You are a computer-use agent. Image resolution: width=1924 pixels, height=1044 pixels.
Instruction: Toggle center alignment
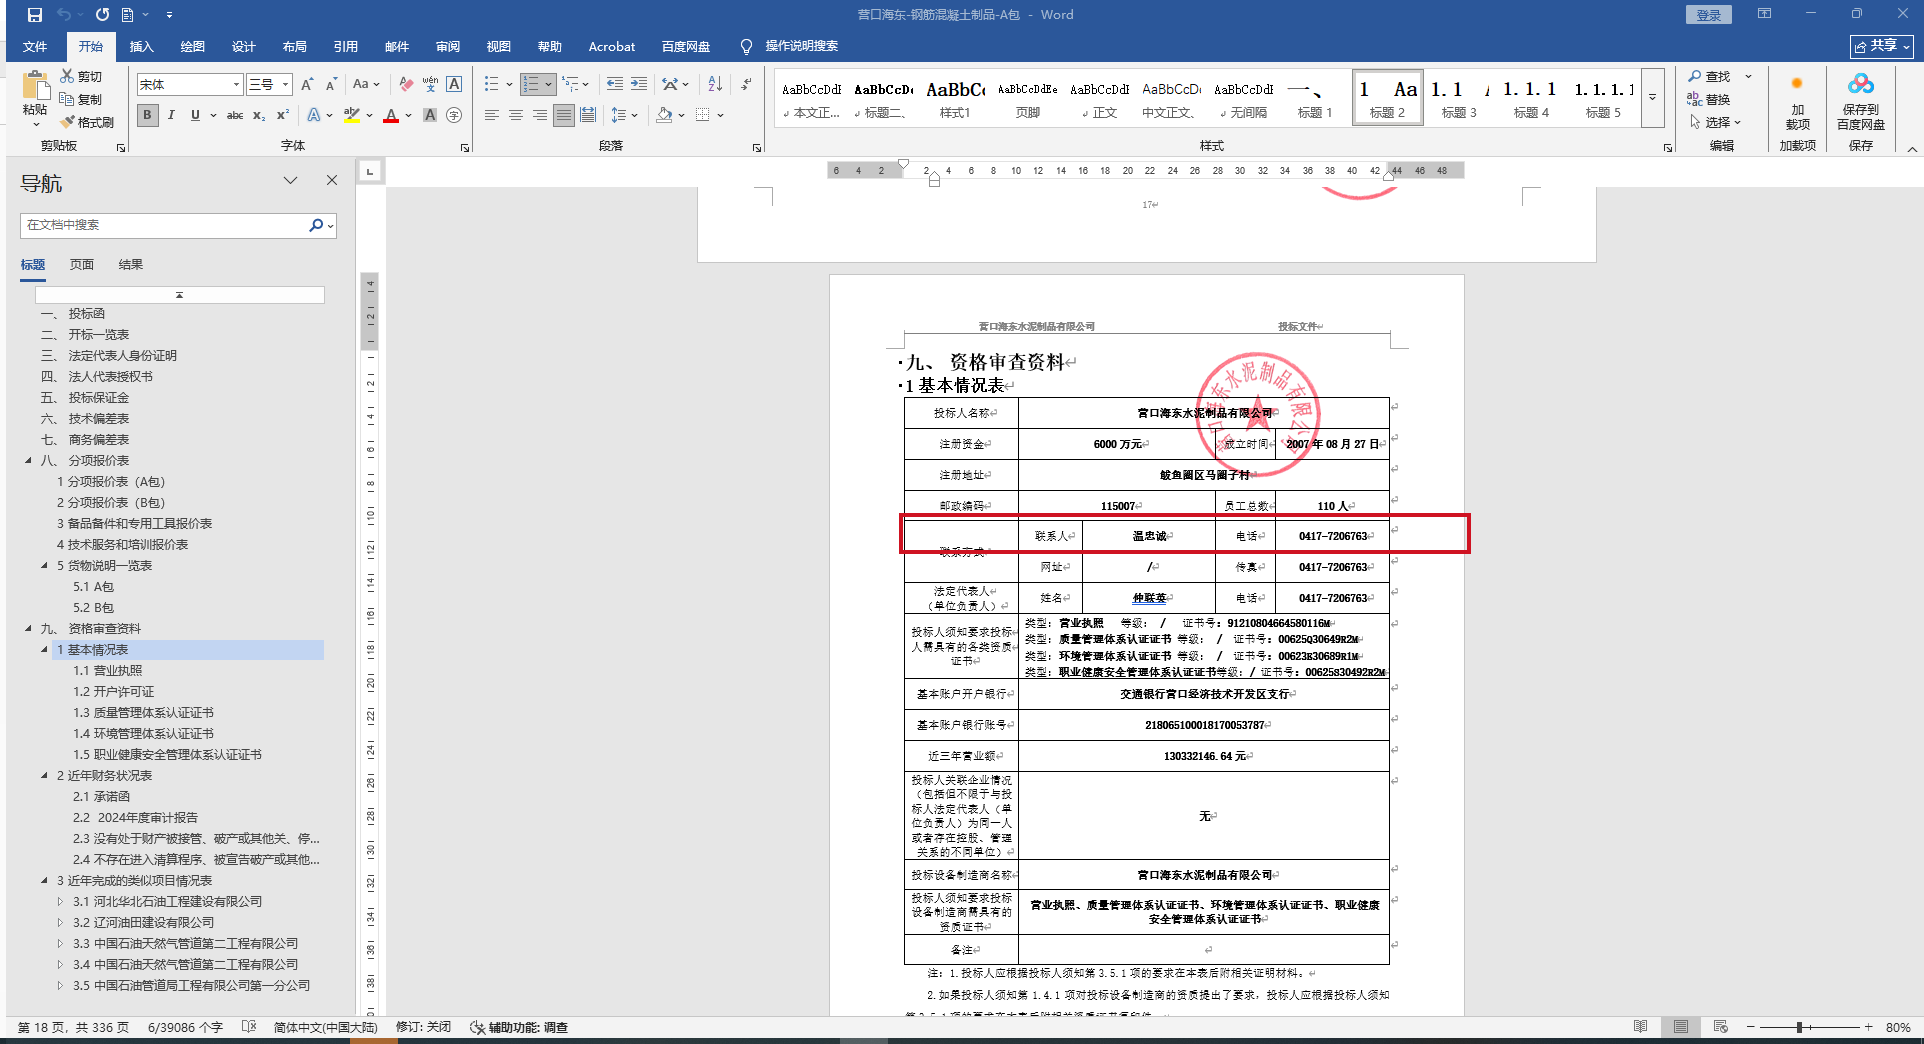pyautogui.click(x=516, y=115)
